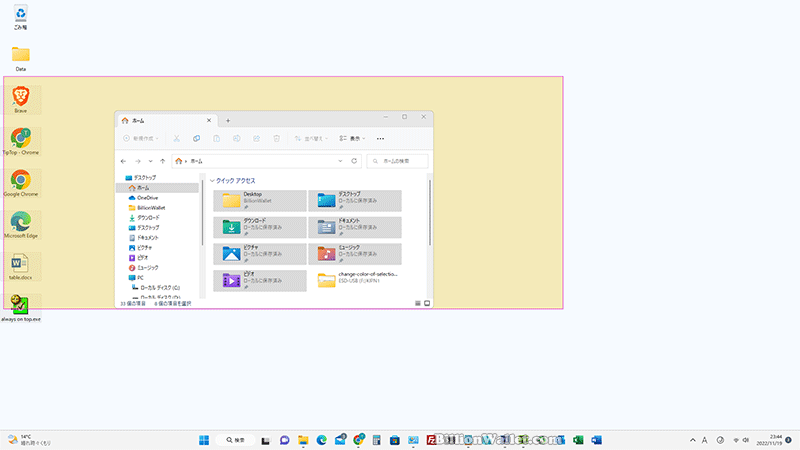
Task: Open the ミュージック quick access folder tile
Action: click(x=355, y=254)
